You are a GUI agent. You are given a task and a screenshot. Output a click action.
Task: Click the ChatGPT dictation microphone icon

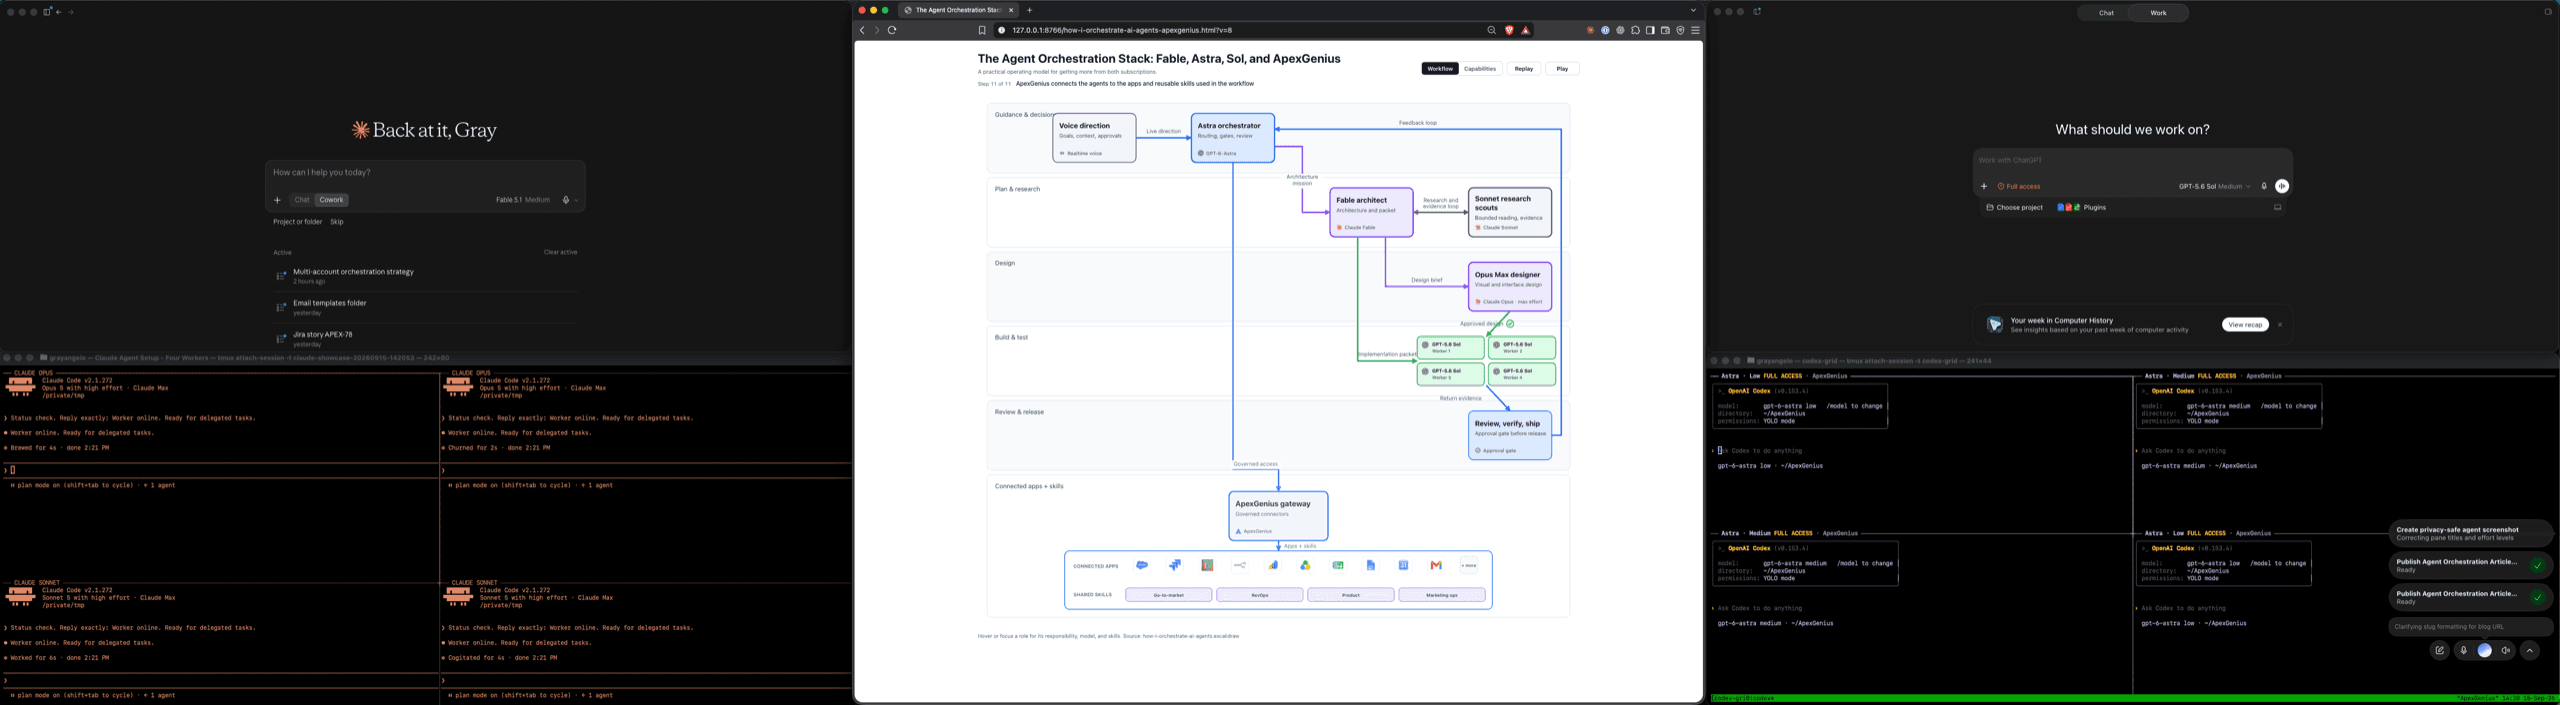coord(2264,186)
